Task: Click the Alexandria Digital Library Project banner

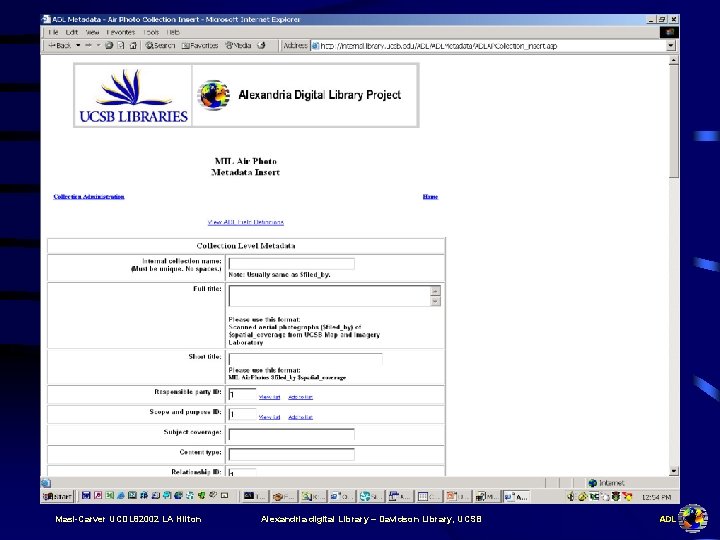Action: point(305,96)
